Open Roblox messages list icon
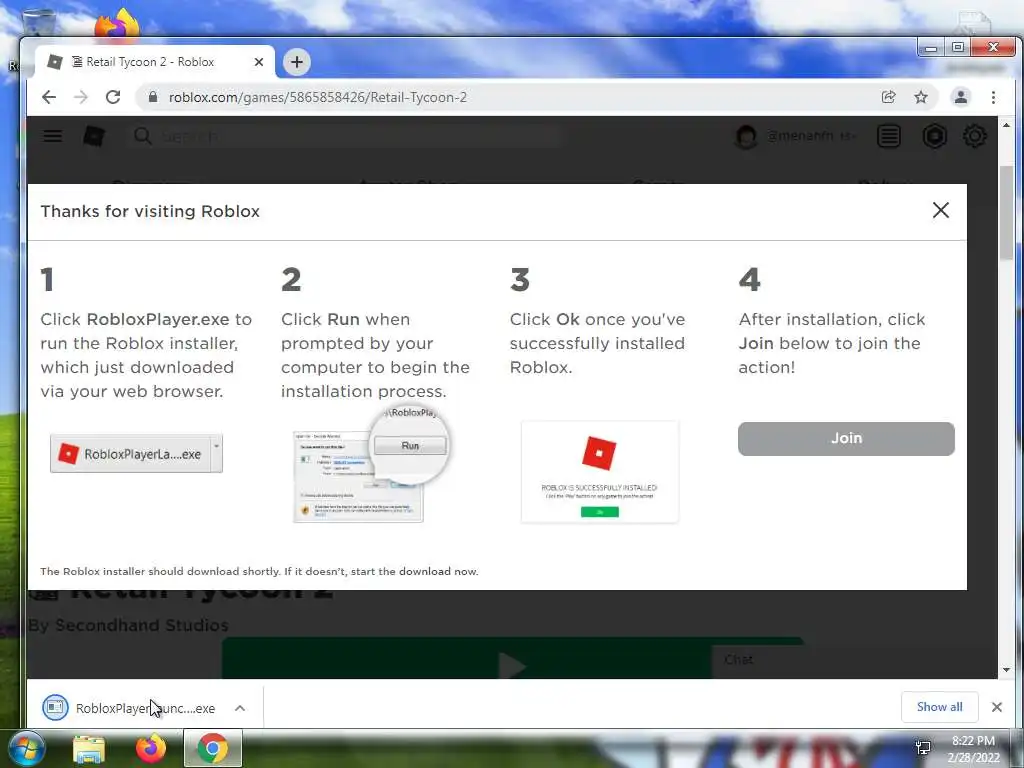1024x768 pixels. point(888,136)
